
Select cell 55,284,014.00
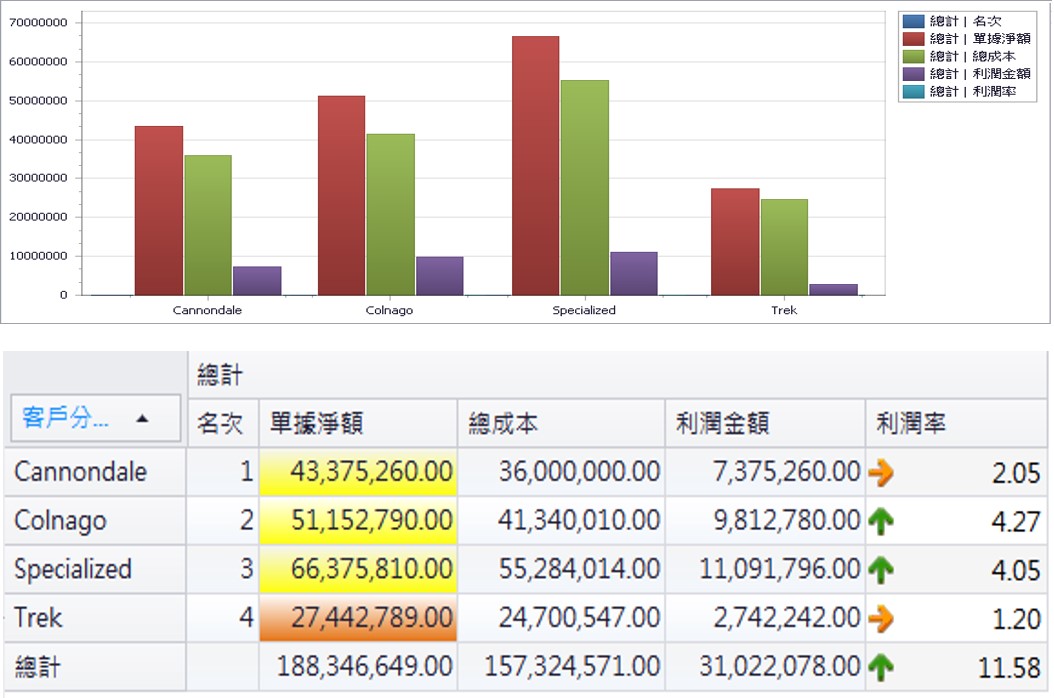point(561,570)
